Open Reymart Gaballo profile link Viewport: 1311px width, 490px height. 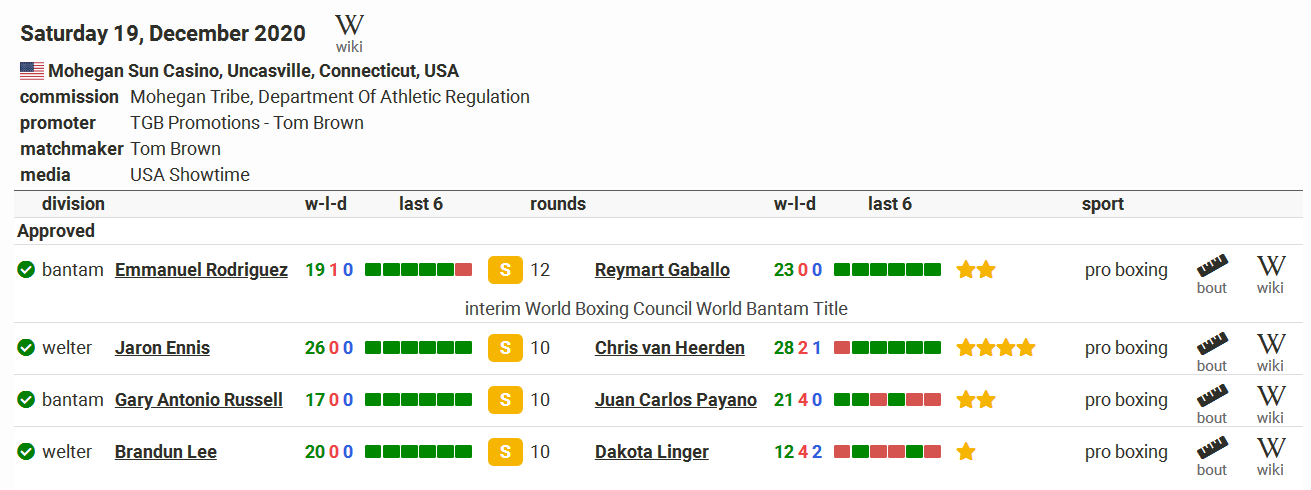coord(662,270)
